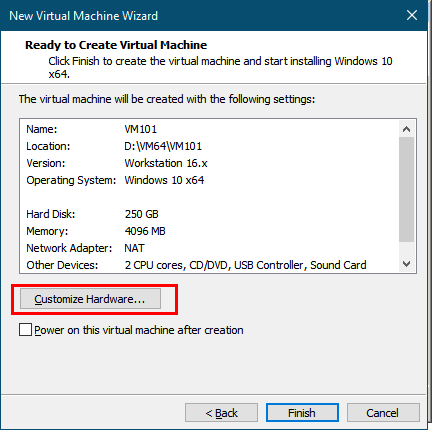Click the settings list scroll-down arrow

coord(406,264)
